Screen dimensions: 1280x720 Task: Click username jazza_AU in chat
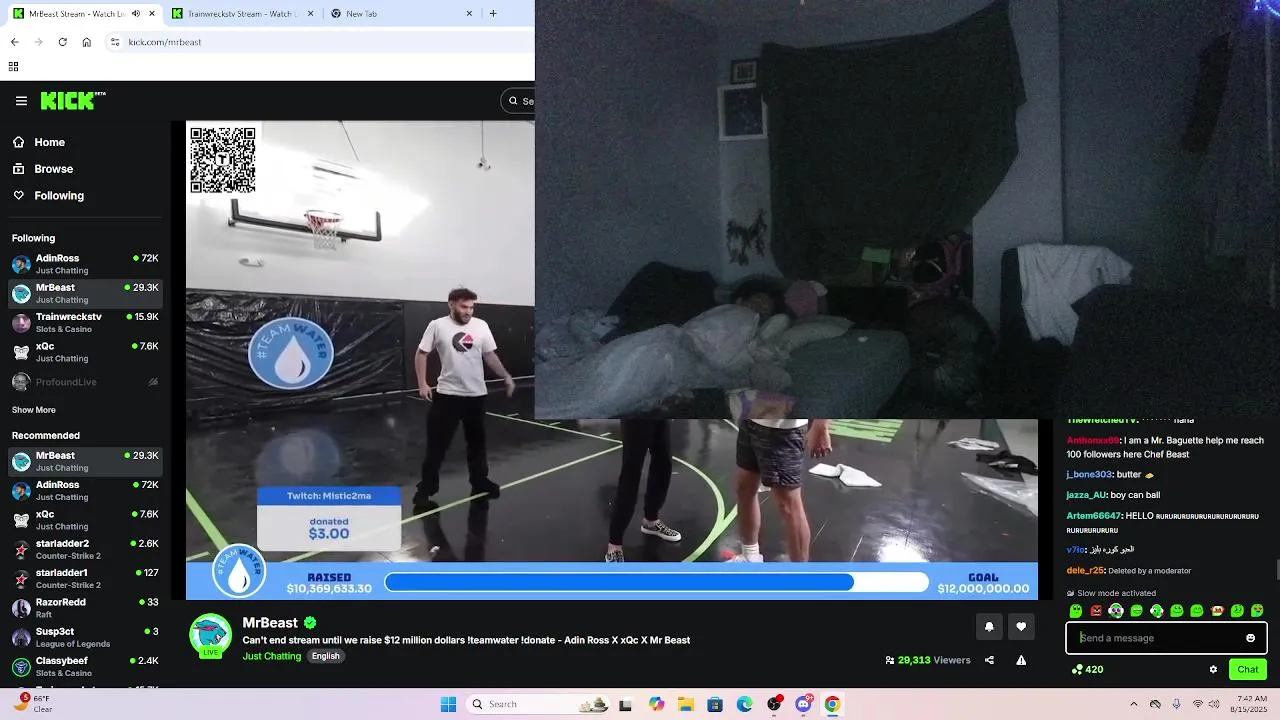click(1086, 495)
